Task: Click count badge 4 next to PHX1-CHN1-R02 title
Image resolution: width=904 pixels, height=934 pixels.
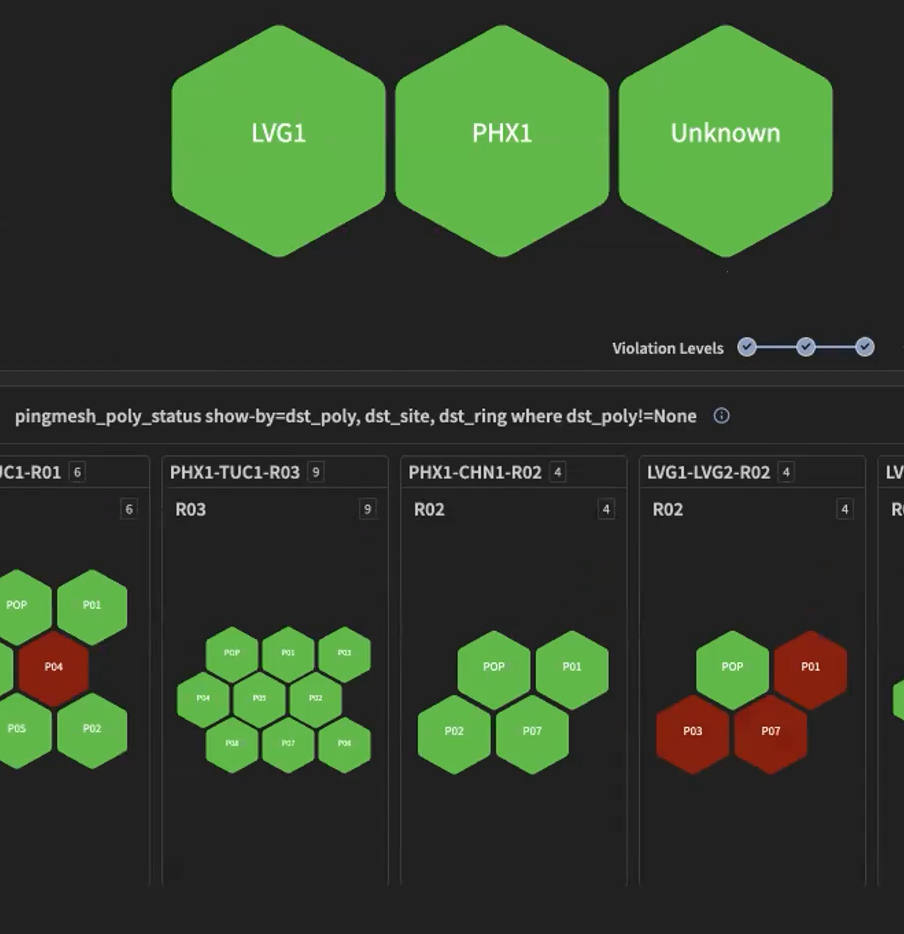Action: 557,472
